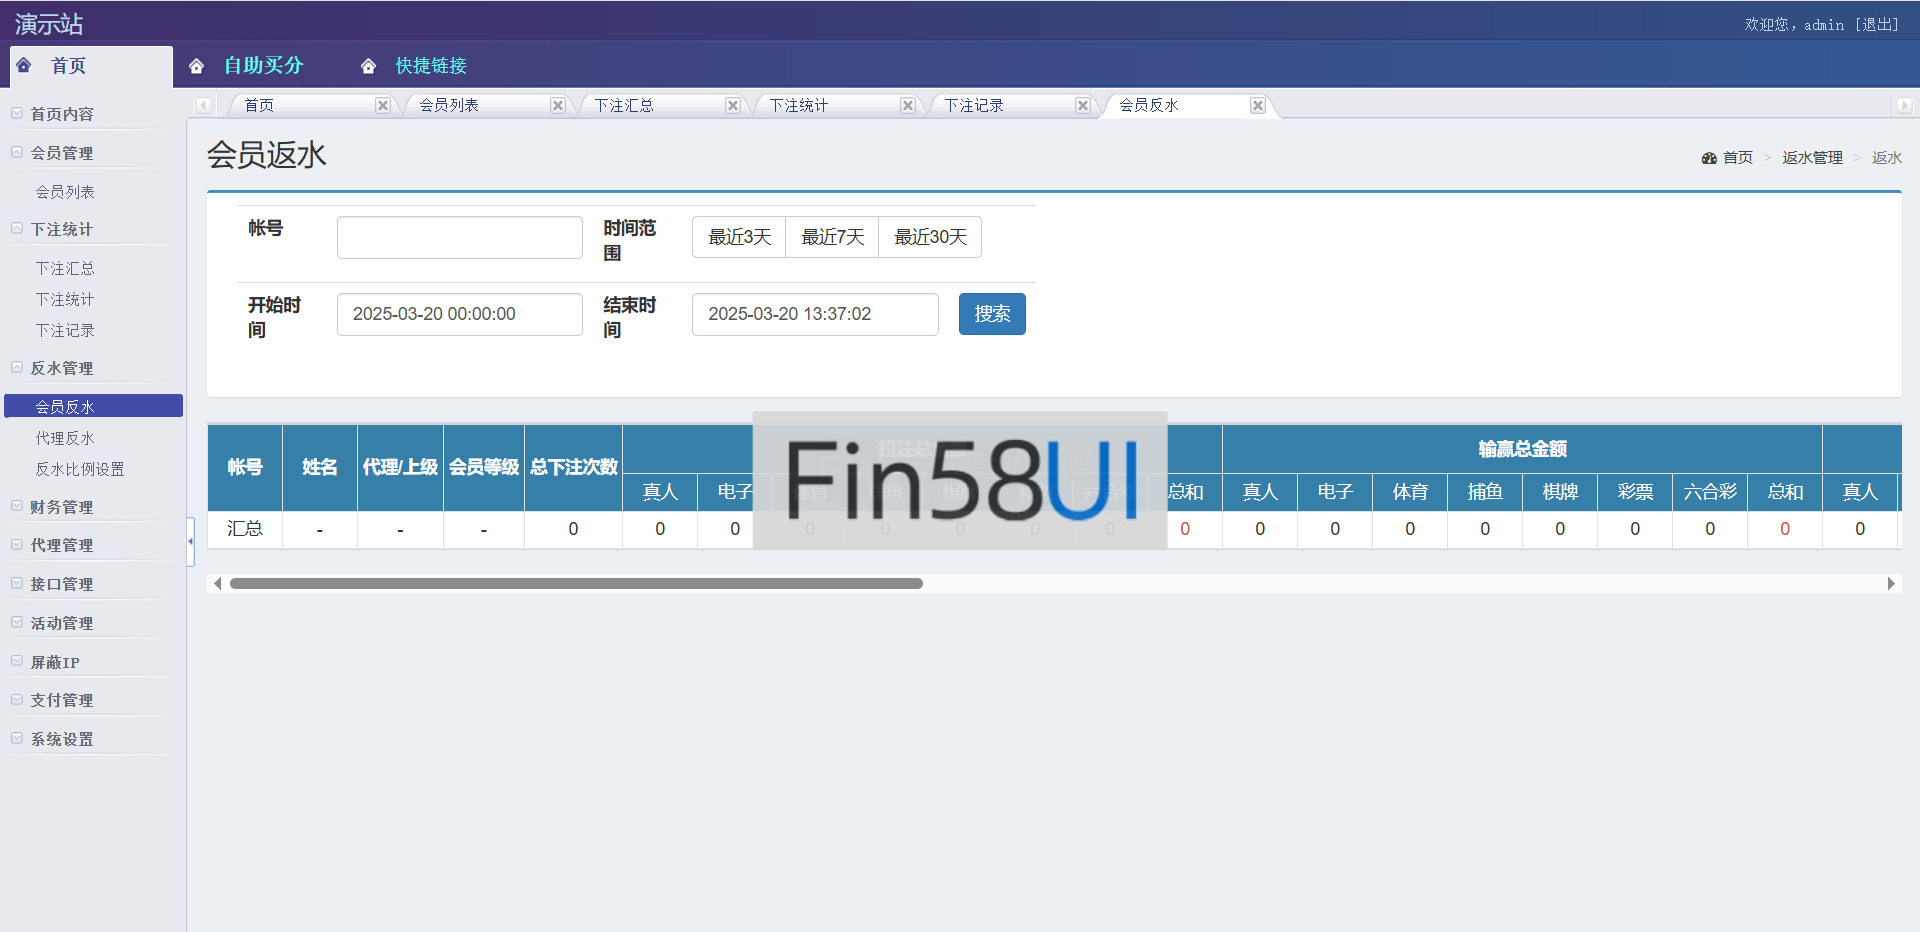The height and width of the screenshot is (932, 1920).
Task: Select the 最近3天 time range
Action: pos(739,237)
